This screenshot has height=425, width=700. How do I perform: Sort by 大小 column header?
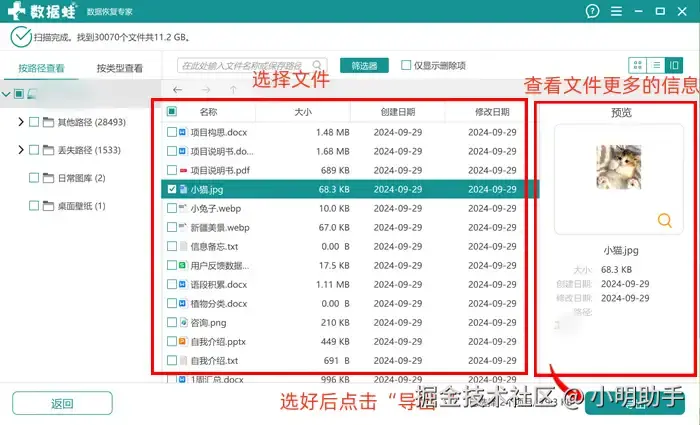click(x=303, y=112)
